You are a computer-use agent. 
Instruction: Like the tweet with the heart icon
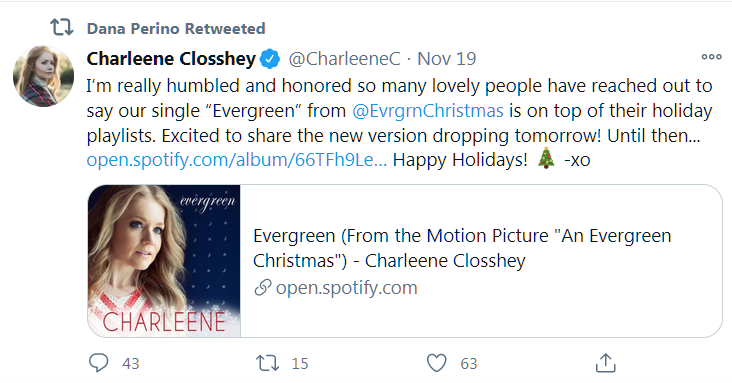coord(437,363)
